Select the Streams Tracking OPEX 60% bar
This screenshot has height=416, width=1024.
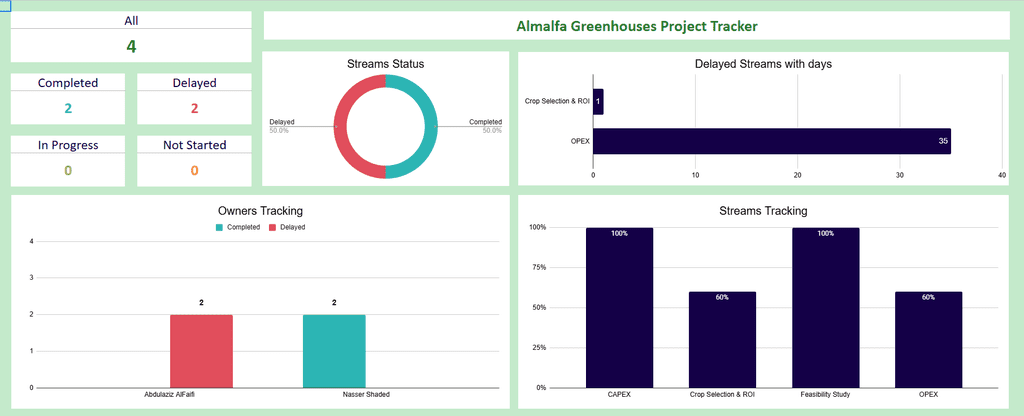point(929,340)
